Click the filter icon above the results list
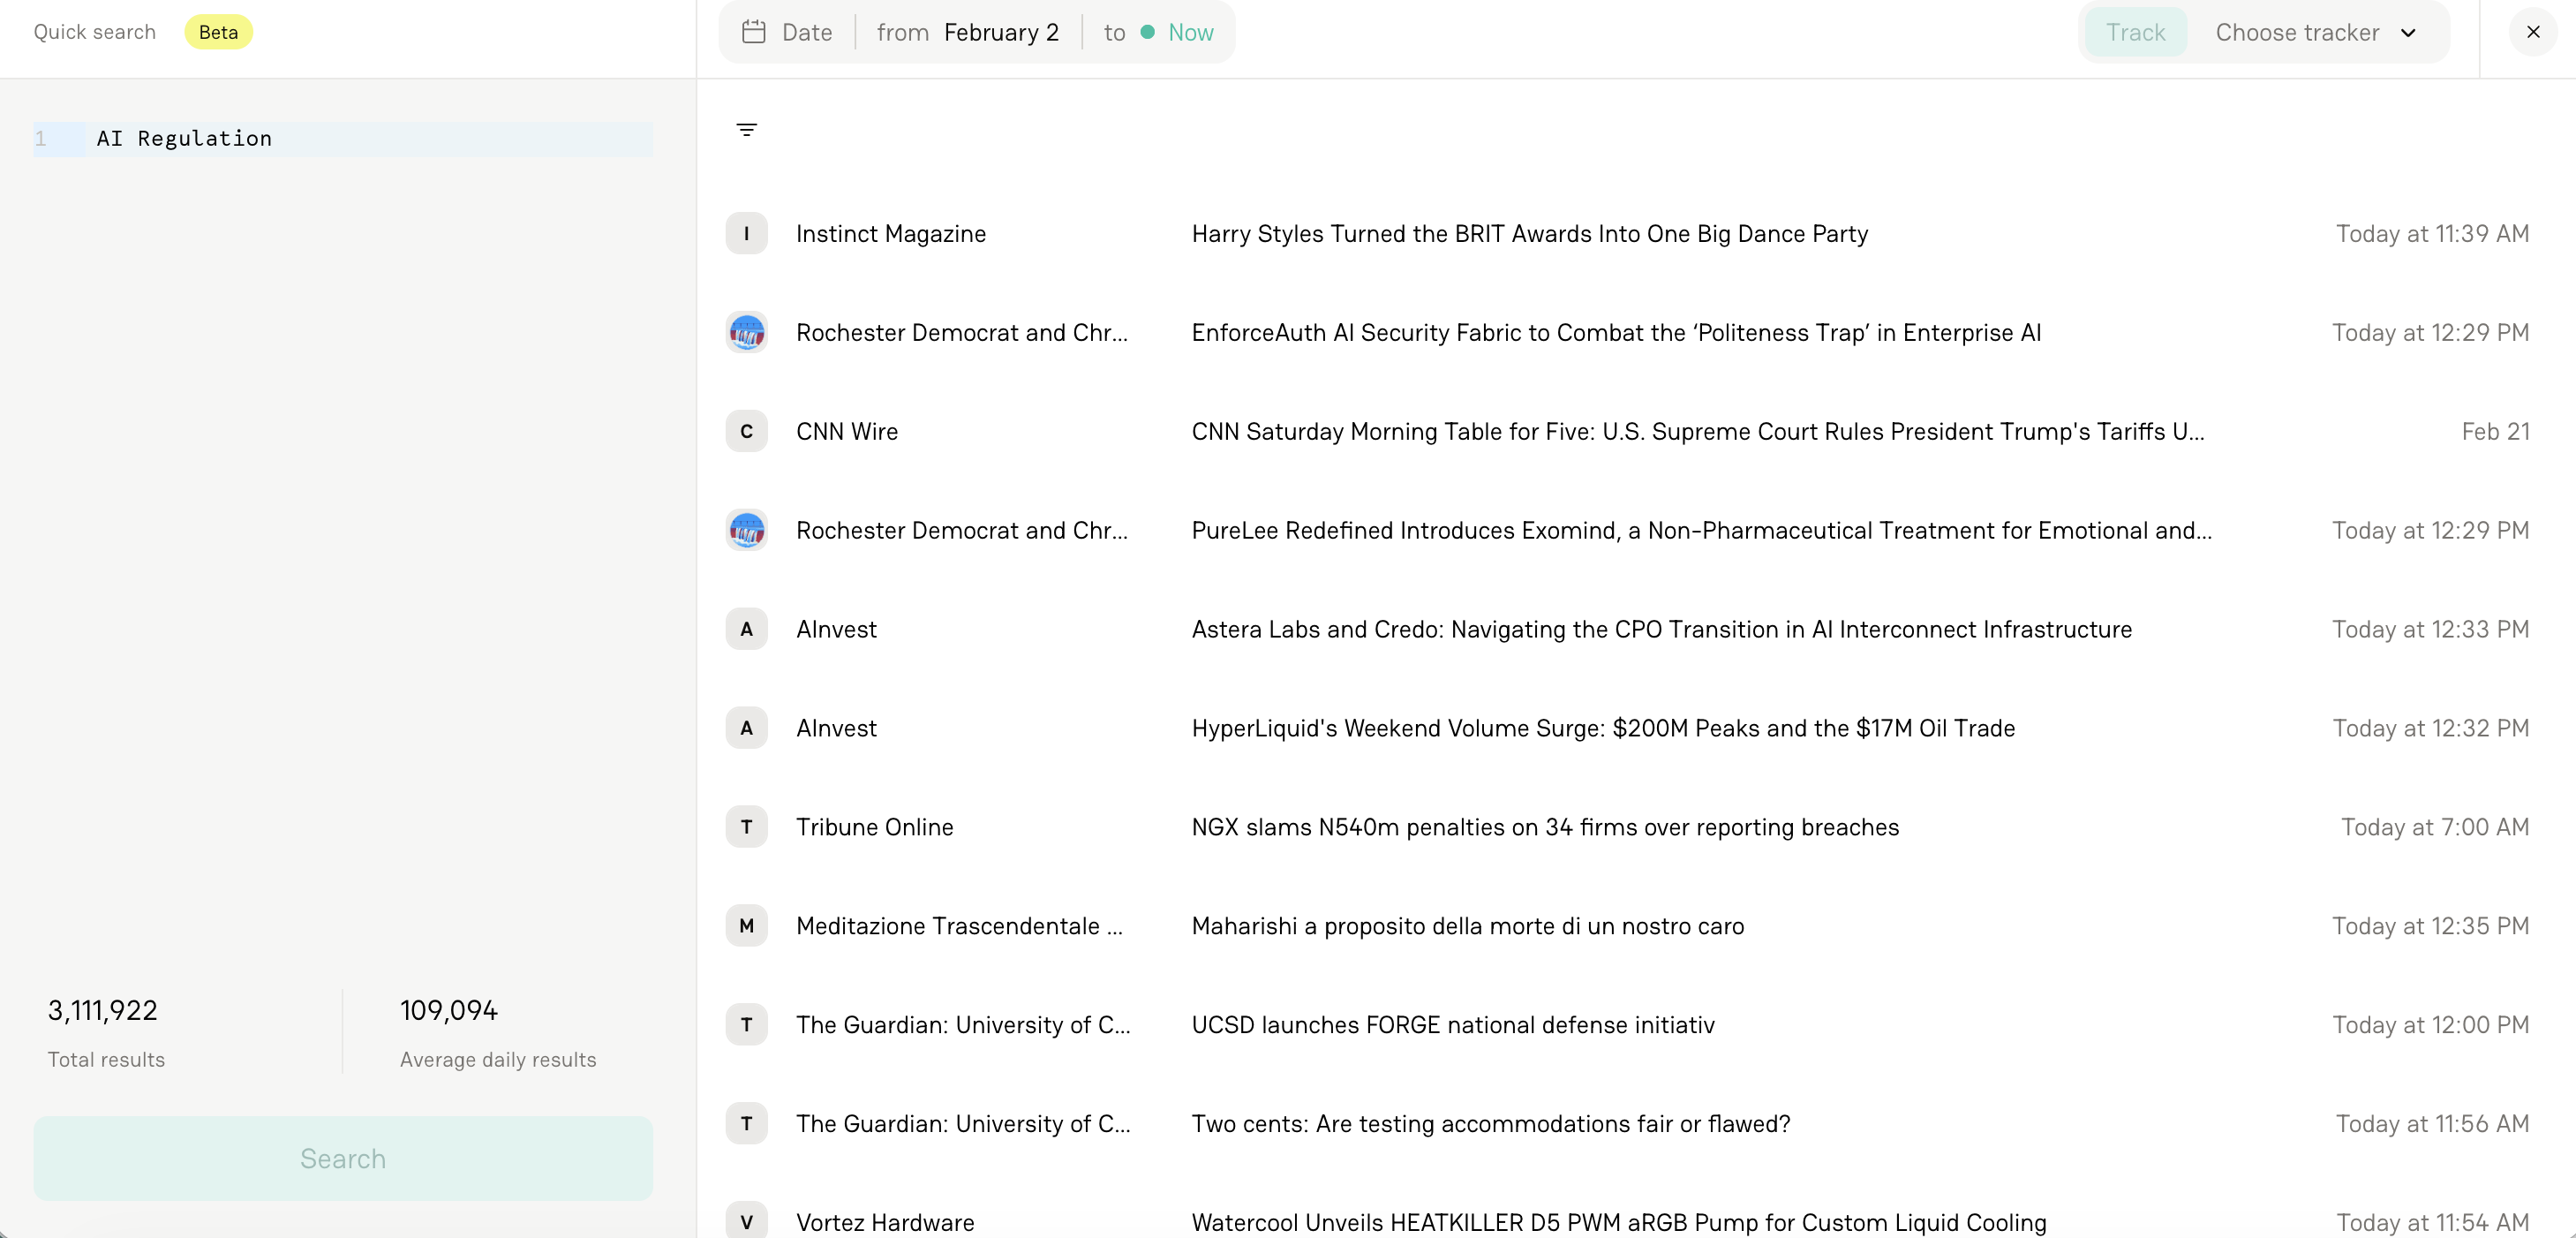2576x1238 pixels. click(x=746, y=130)
